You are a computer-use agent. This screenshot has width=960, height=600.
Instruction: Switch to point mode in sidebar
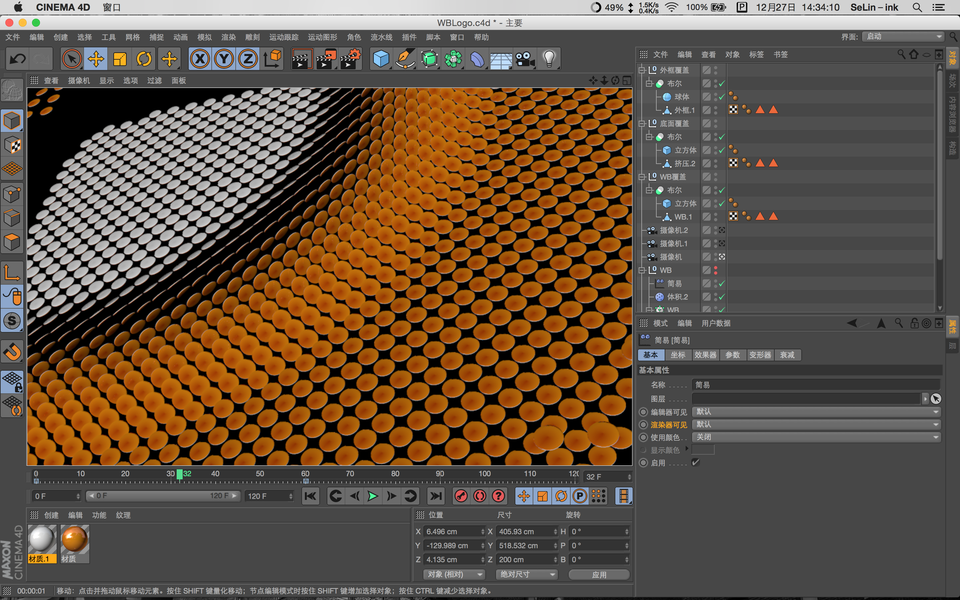point(12,193)
